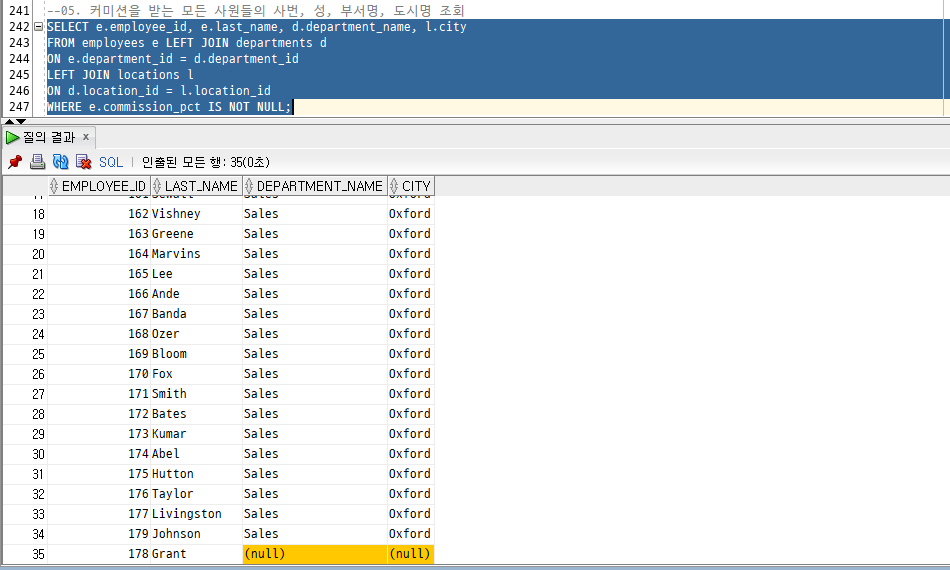Select the cell with last name Abel

(x=196, y=454)
